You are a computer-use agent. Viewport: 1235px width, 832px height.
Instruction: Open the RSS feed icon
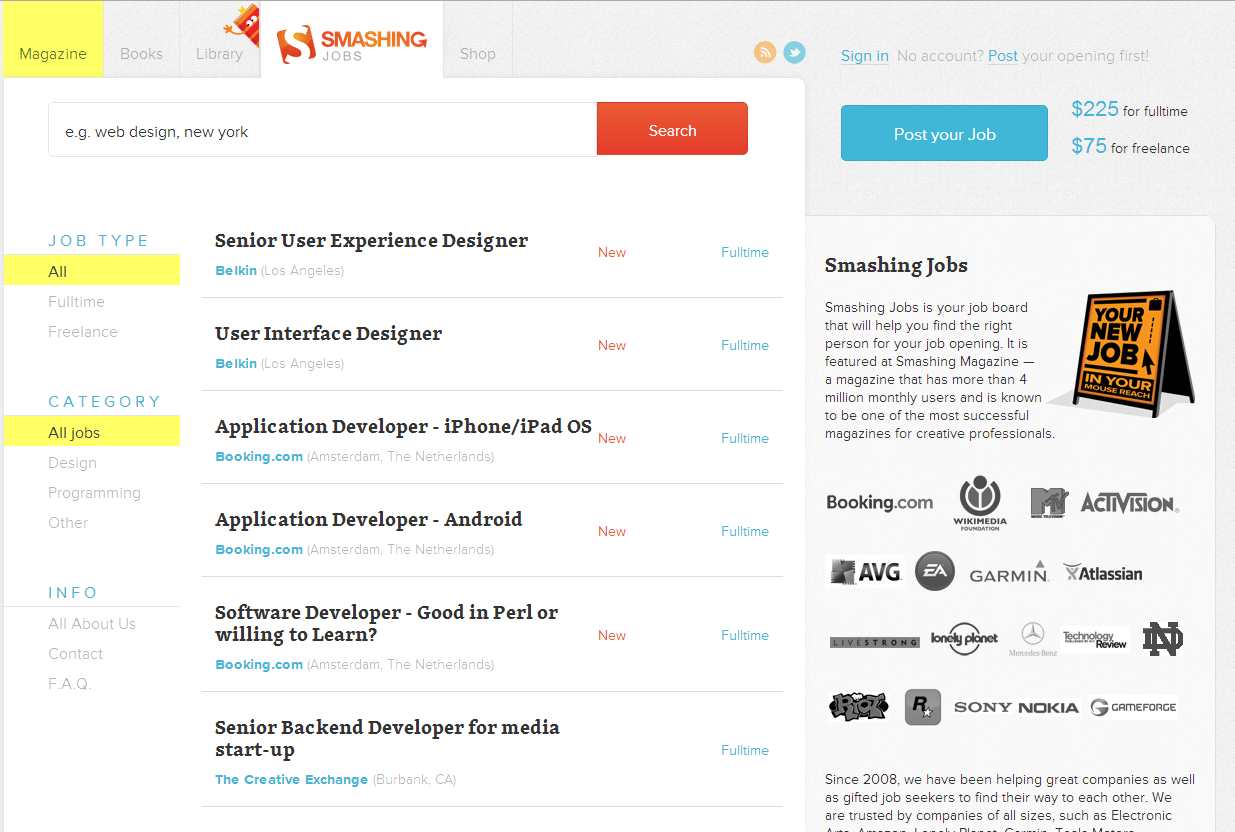(x=765, y=52)
